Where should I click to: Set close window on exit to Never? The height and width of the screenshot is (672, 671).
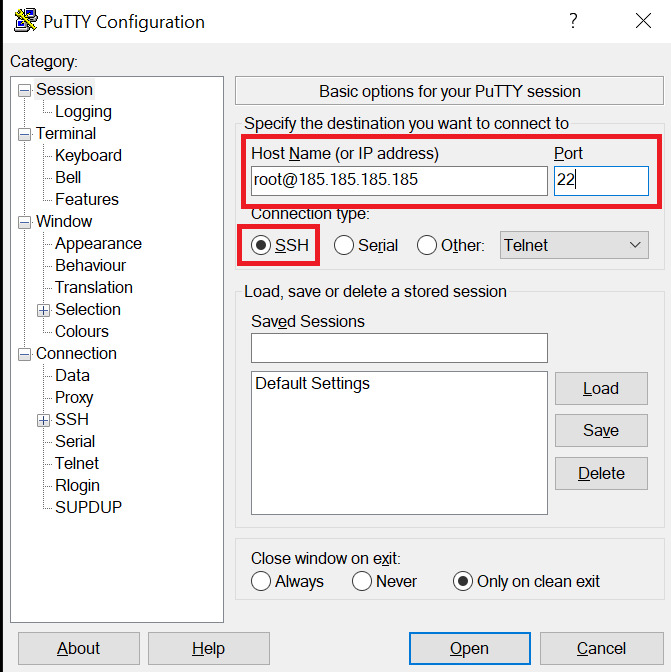tap(362, 581)
